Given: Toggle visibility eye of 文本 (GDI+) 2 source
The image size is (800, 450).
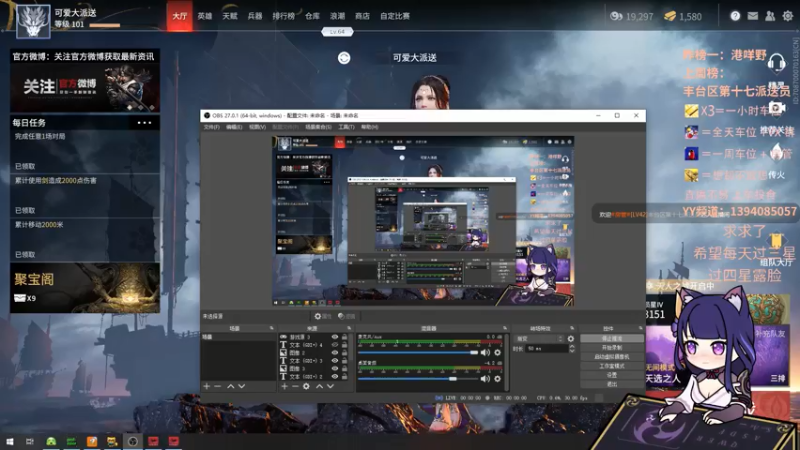Looking at the screenshot, I should 335,377.
